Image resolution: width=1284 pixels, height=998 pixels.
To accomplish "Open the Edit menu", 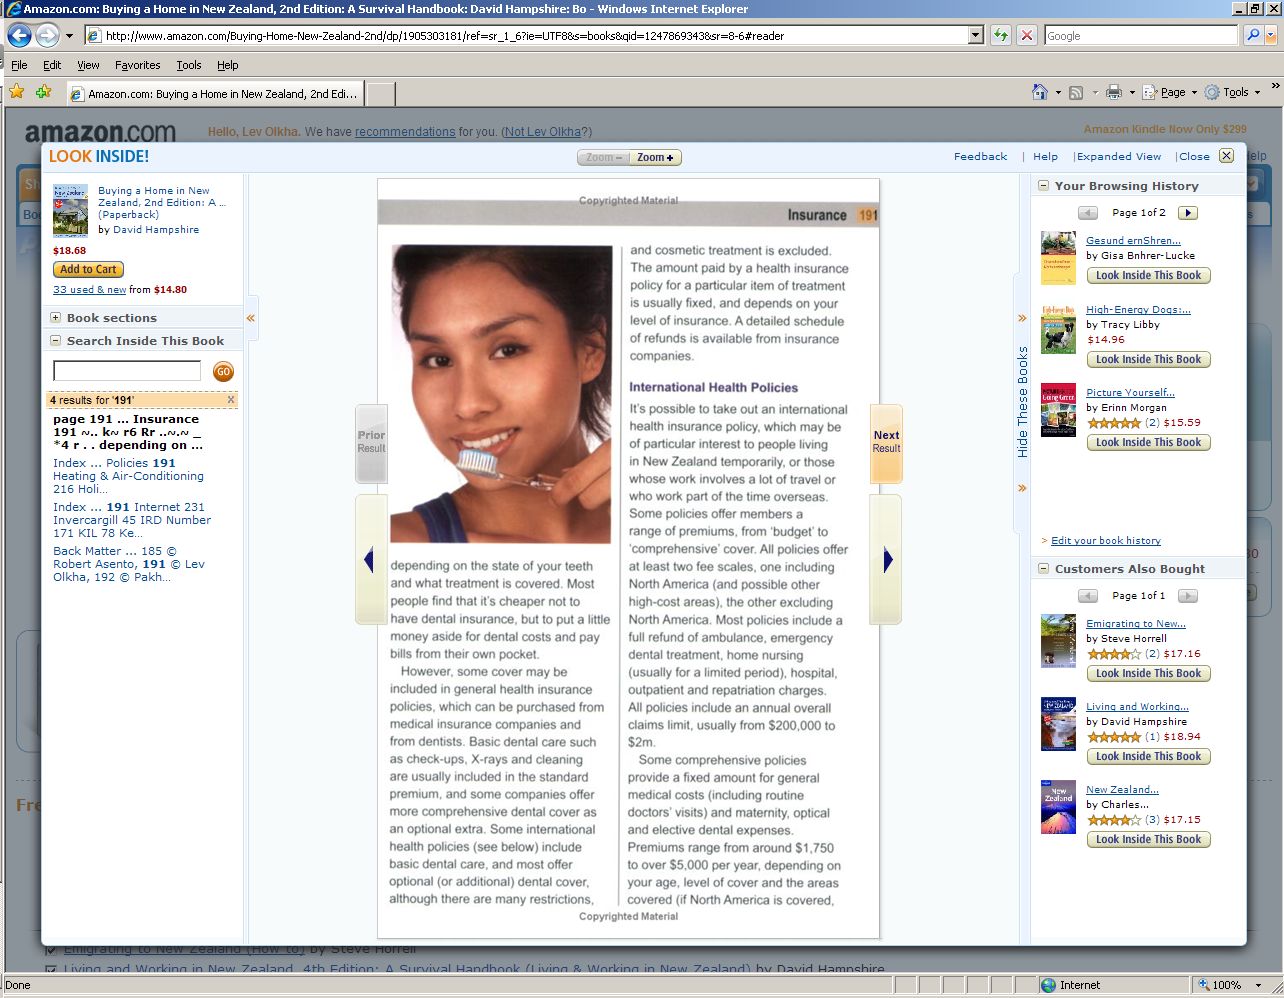I will click(x=52, y=65).
